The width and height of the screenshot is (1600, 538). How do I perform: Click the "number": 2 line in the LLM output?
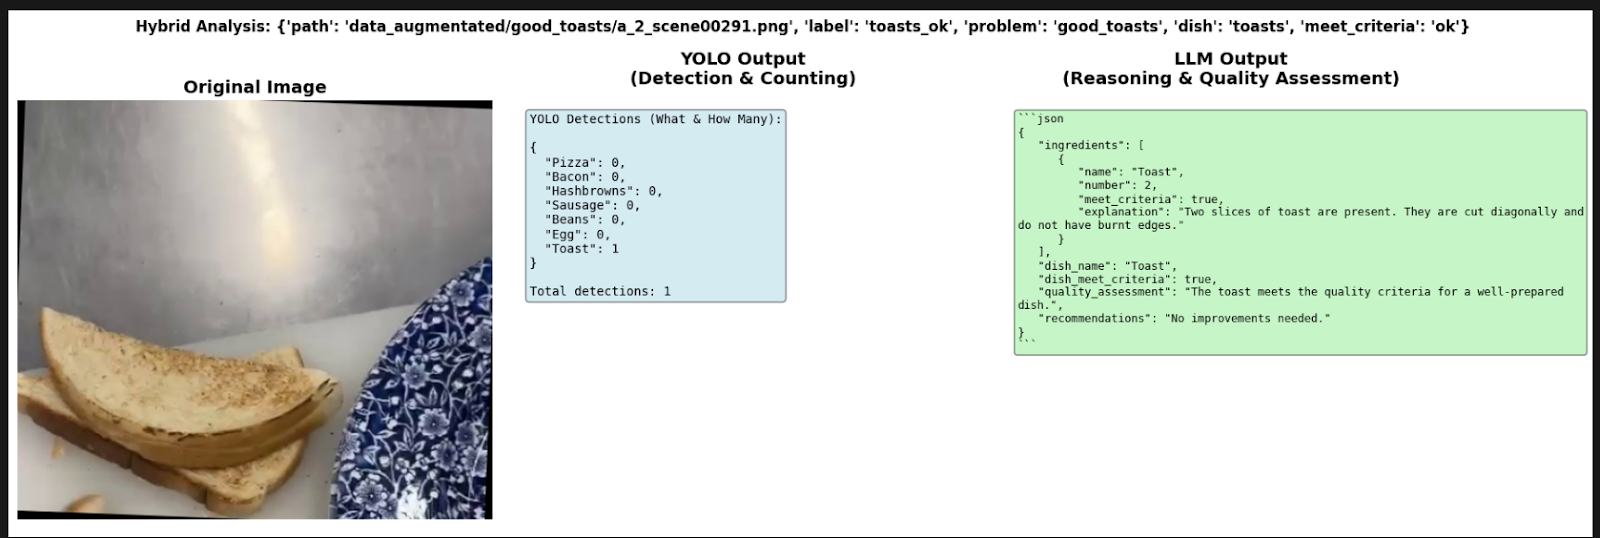tap(1117, 185)
